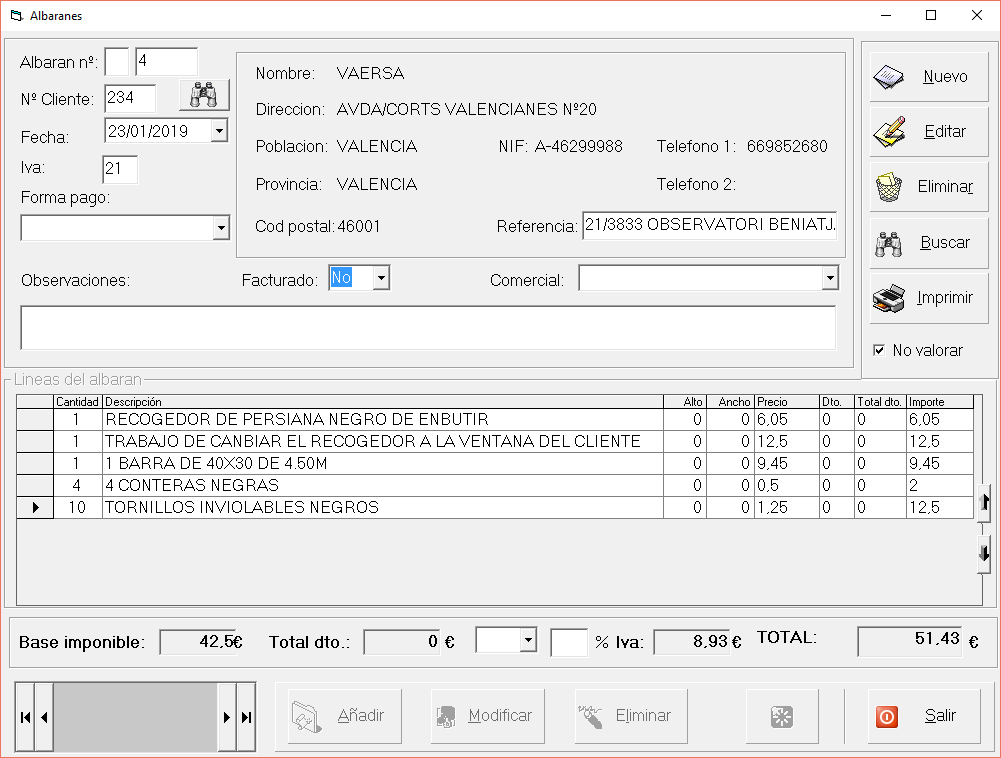Create a new albaran with Nuevo
The width and height of the screenshot is (1001, 758).
929,77
